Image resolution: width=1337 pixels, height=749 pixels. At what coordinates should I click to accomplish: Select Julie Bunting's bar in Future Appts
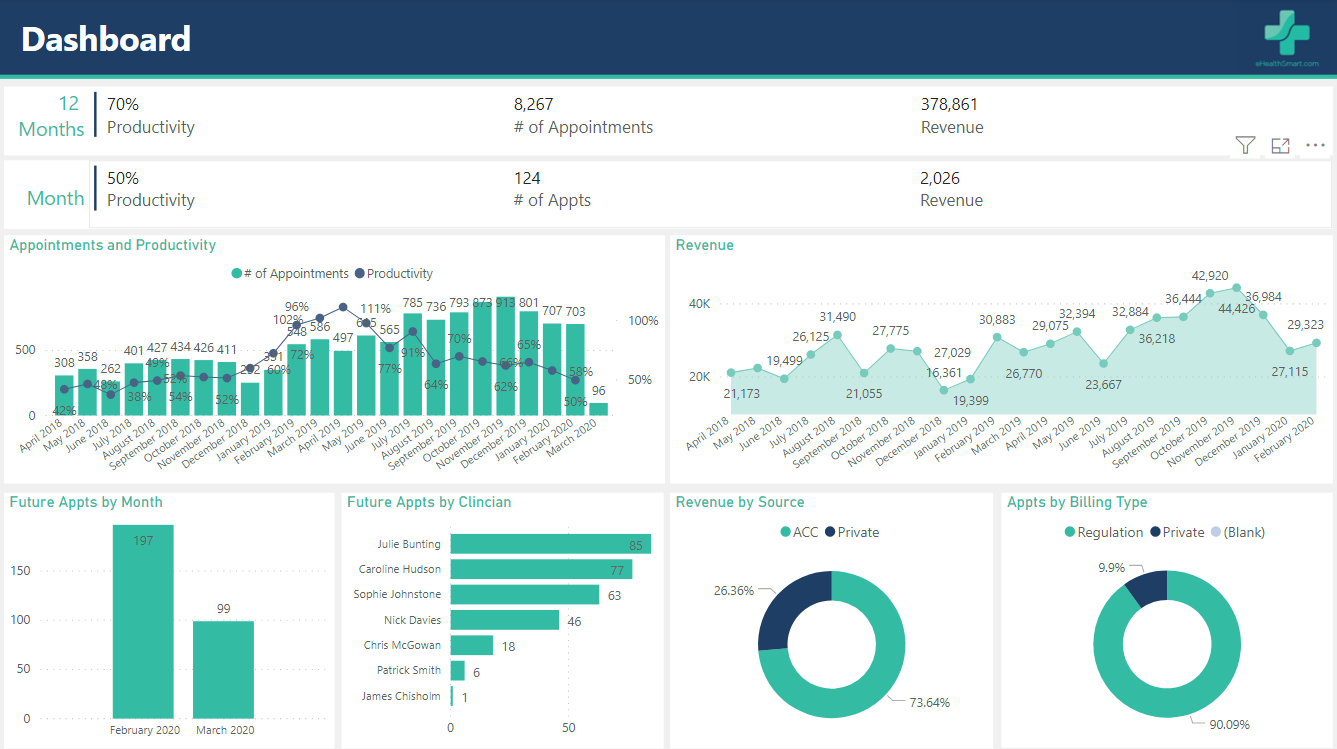click(550, 543)
